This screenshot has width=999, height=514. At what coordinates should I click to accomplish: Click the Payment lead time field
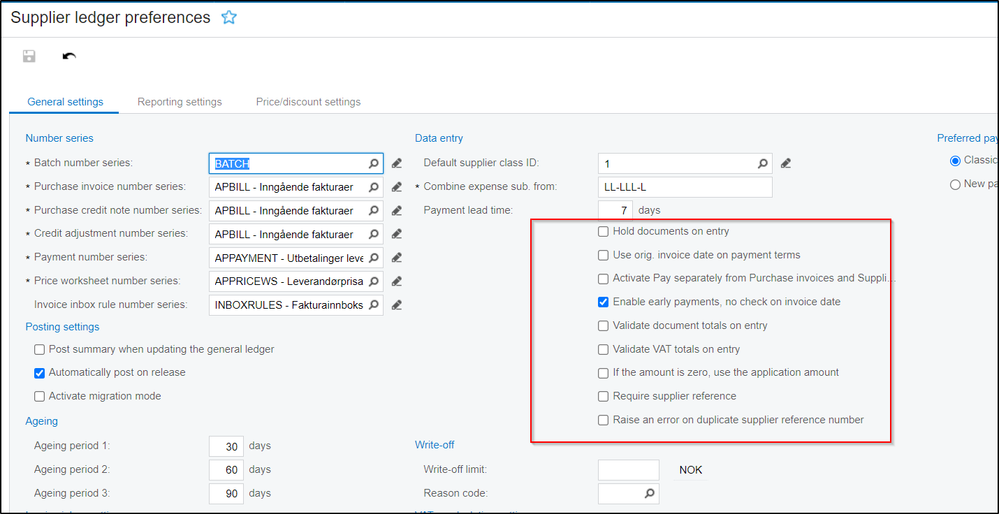[615, 211]
